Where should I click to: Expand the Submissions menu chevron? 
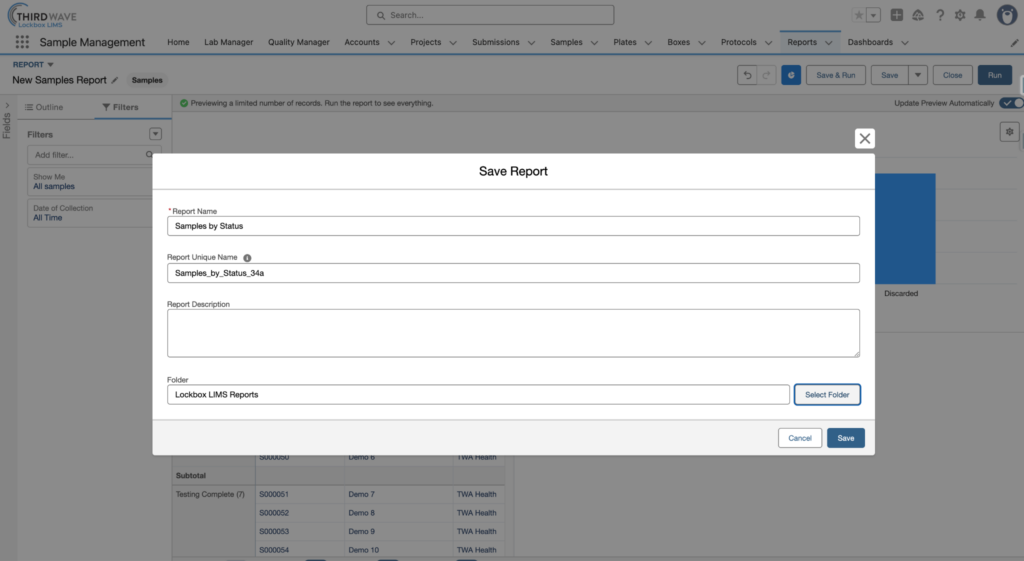(531, 42)
